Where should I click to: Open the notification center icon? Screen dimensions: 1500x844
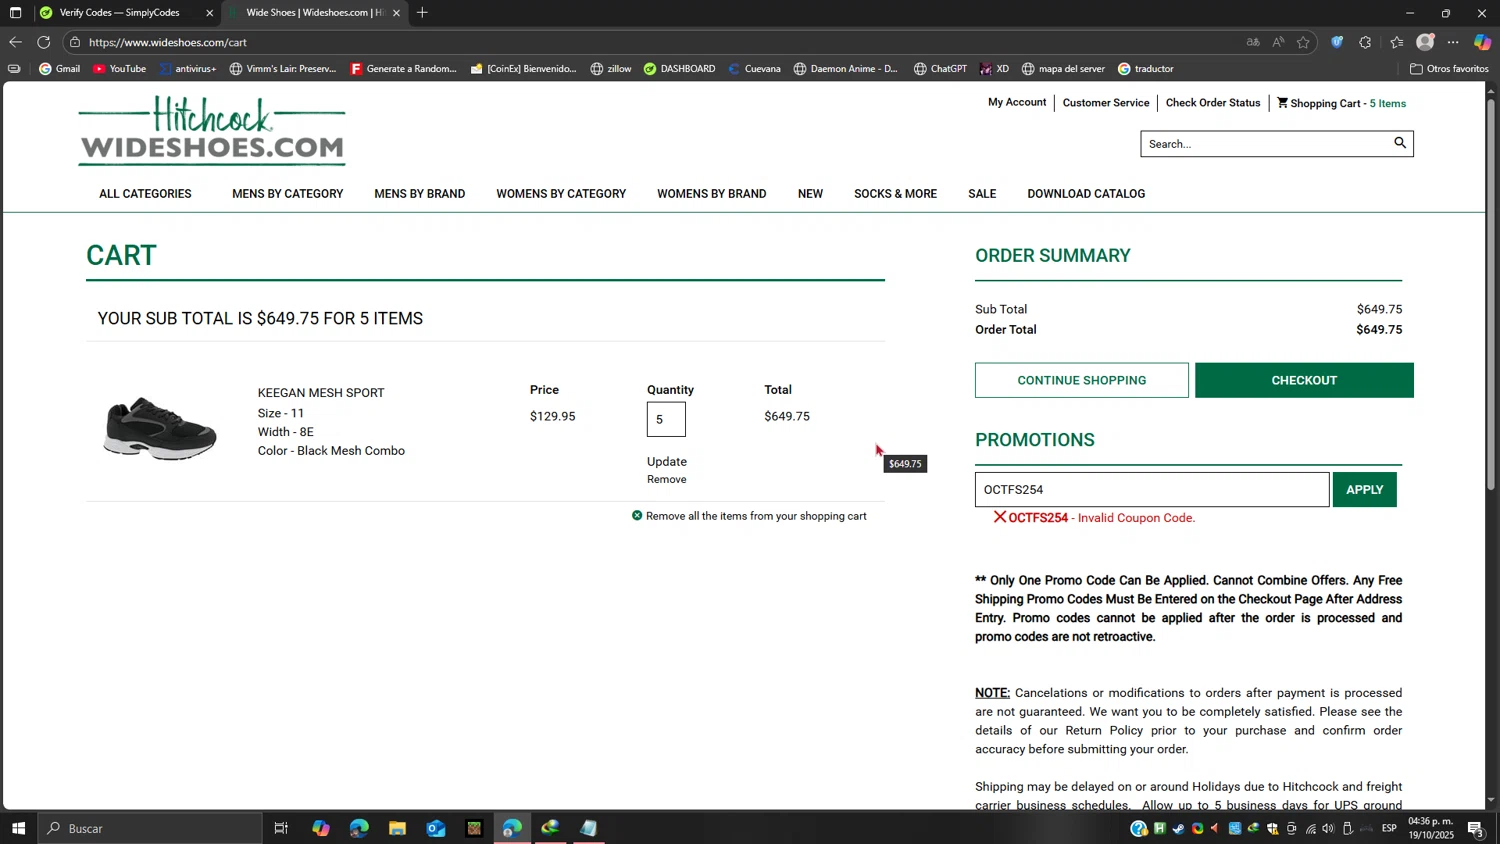click(x=1475, y=828)
